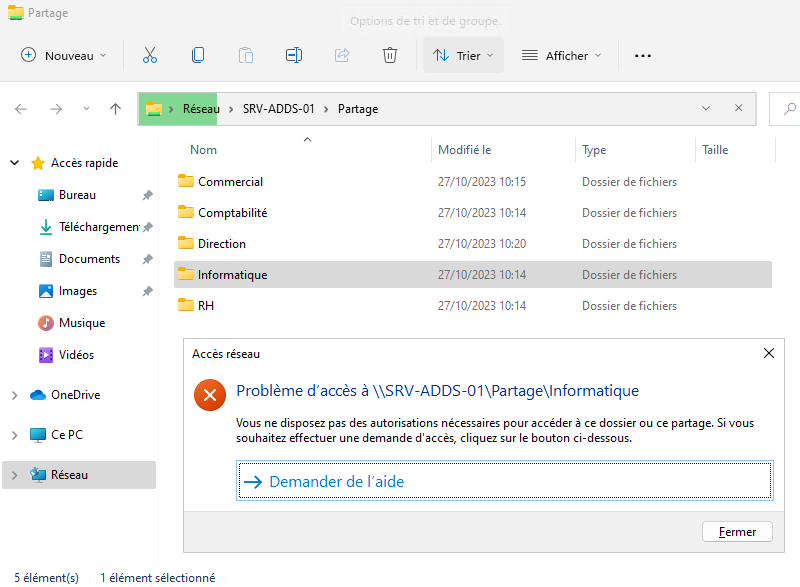The width and height of the screenshot is (800, 587).
Task: Cut selection with the scissors icon
Action: click(150, 55)
